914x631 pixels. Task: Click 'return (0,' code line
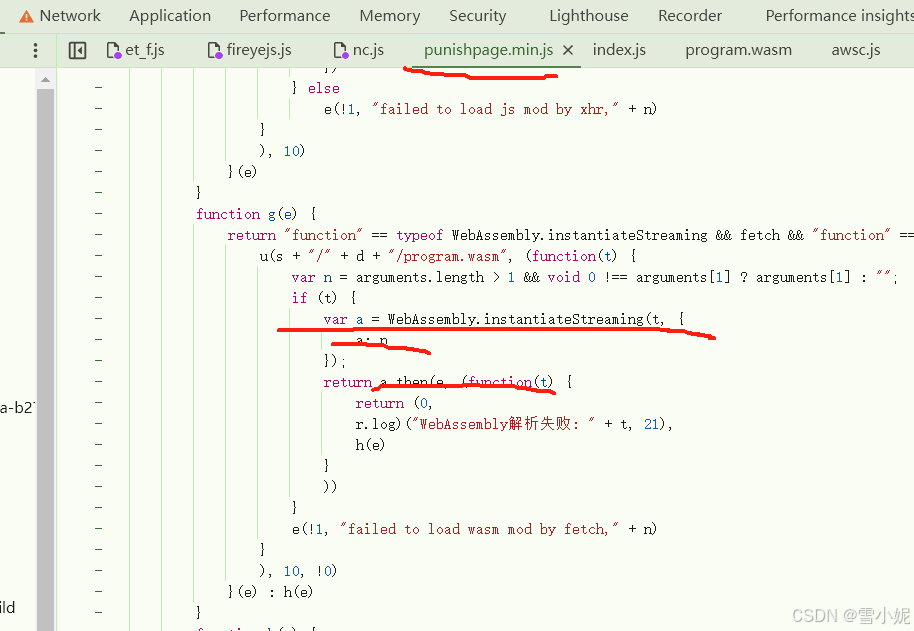pos(393,403)
